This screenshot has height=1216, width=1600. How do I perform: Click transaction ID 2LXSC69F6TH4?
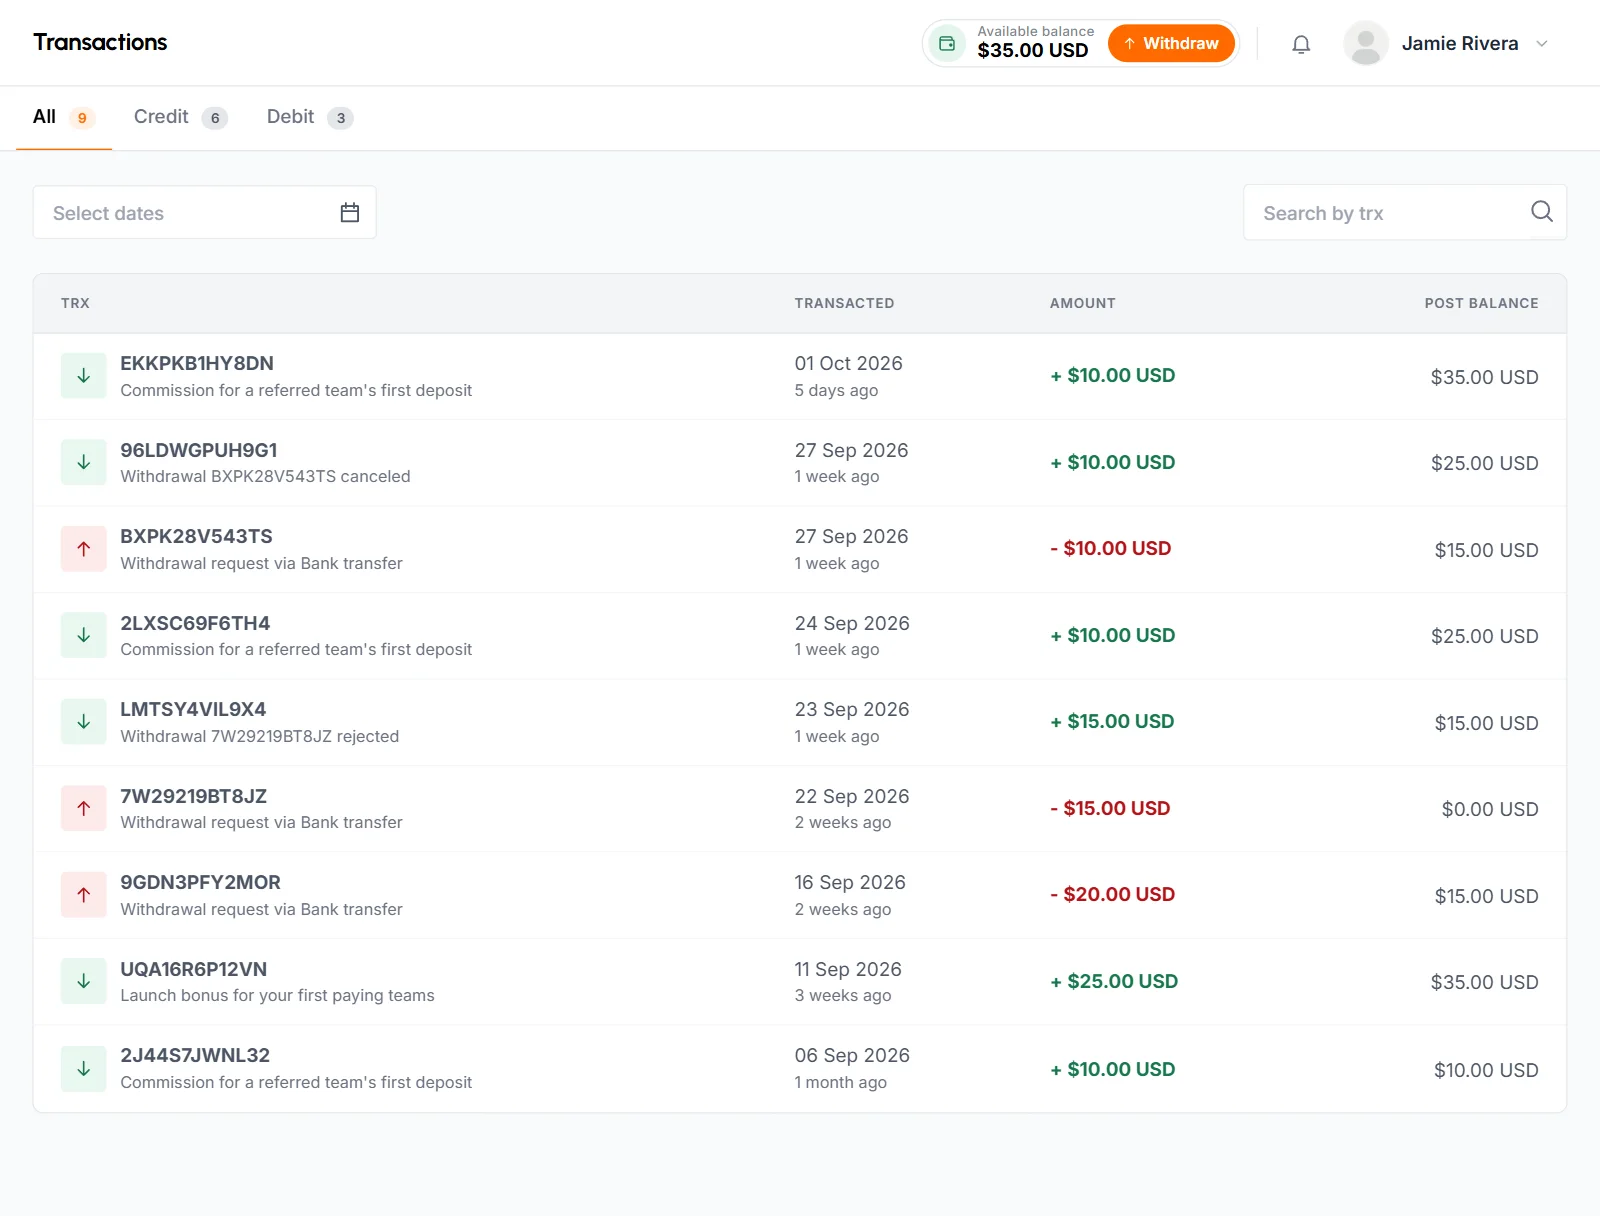pos(195,623)
